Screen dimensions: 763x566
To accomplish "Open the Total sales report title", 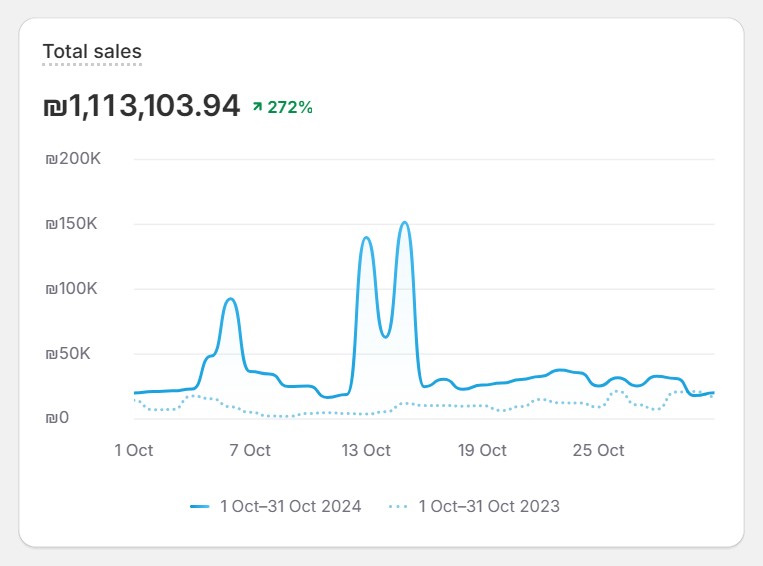I will [92, 51].
